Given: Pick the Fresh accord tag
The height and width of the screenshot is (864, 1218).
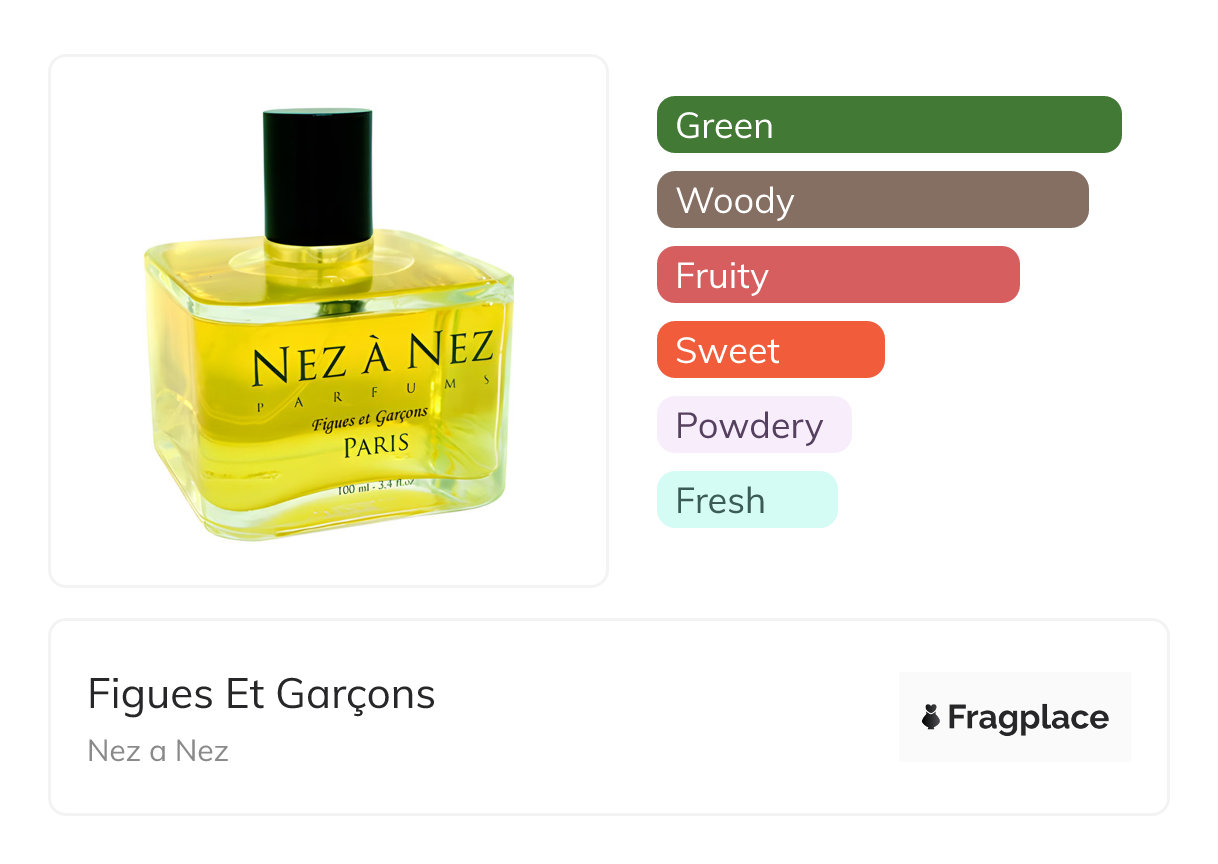Looking at the screenshot, I should point(746,500).
